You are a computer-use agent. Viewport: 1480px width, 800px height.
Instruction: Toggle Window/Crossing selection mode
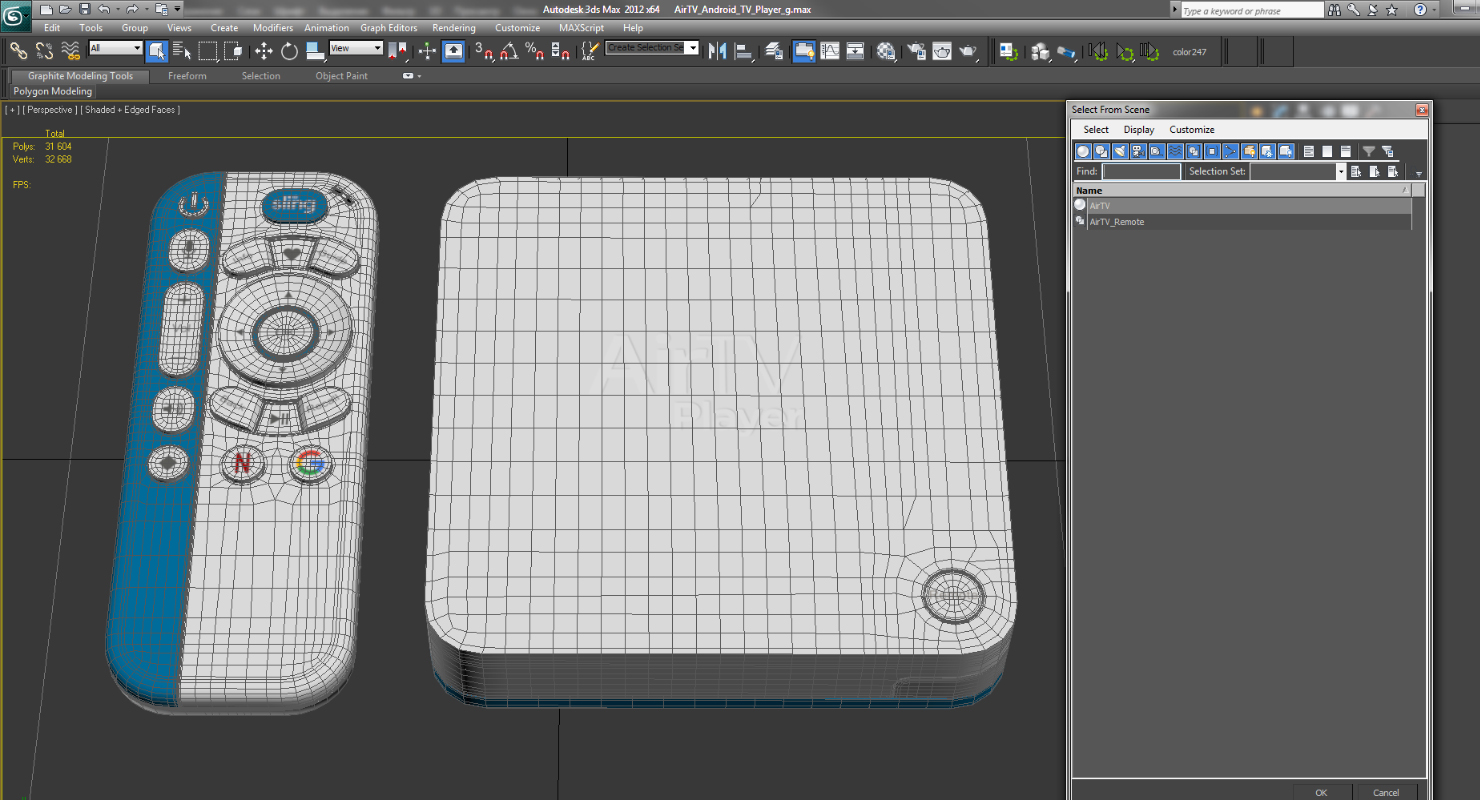pyautogui.click(x=233, y=51)
